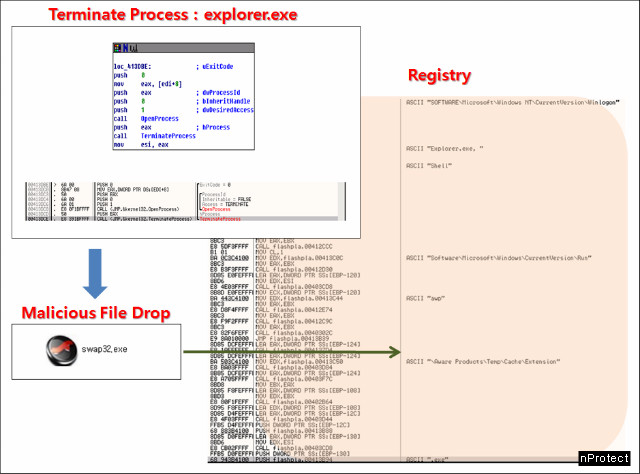Click the ASCII "Explorer.exe, " string

444,149
